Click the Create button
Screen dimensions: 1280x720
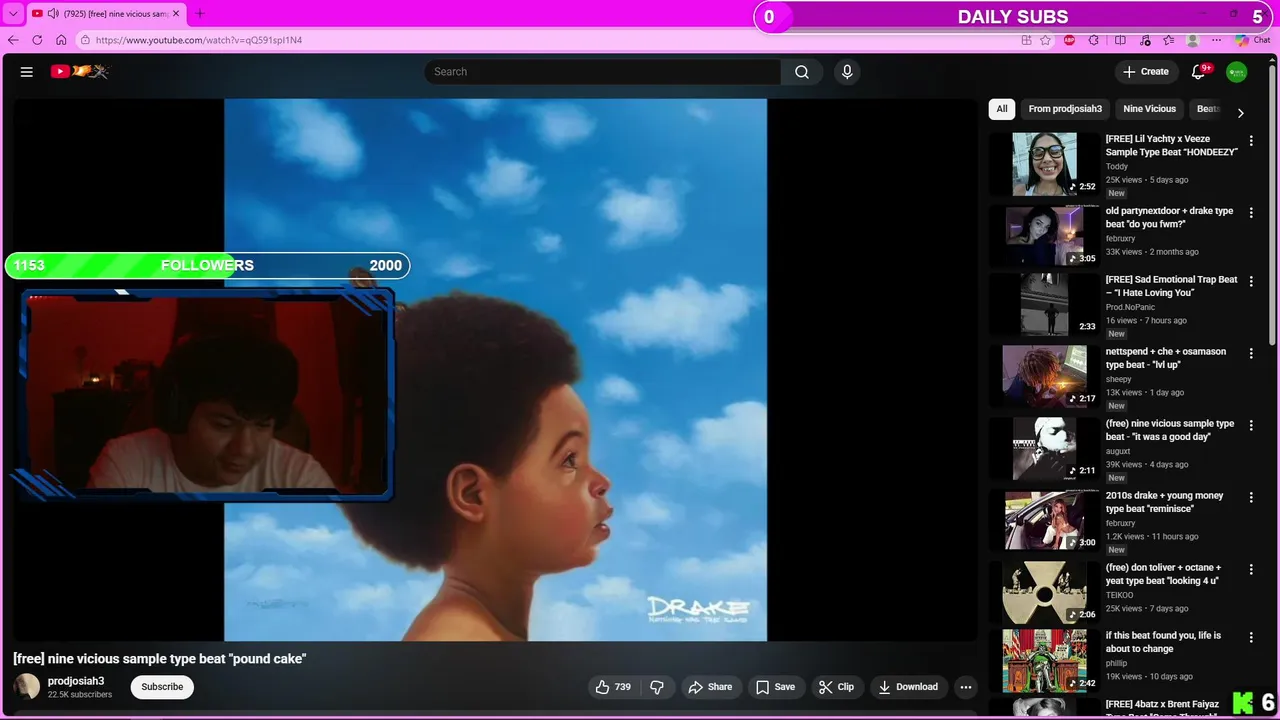click(x=1145, y=72)
